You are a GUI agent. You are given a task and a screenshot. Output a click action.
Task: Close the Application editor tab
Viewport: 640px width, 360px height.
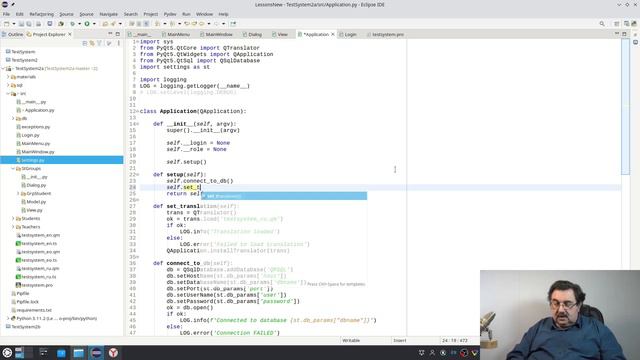[333, 35]
